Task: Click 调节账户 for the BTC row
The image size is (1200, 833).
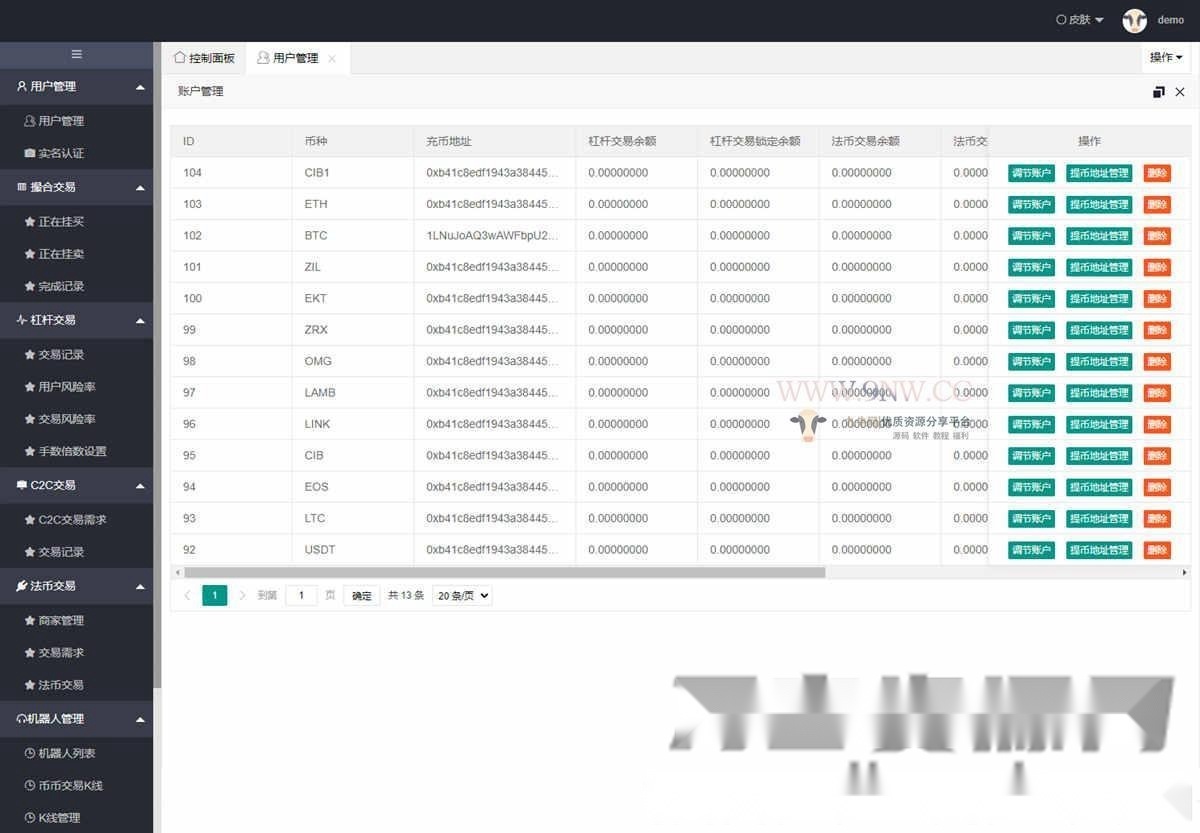Action: click(1031, 236)
